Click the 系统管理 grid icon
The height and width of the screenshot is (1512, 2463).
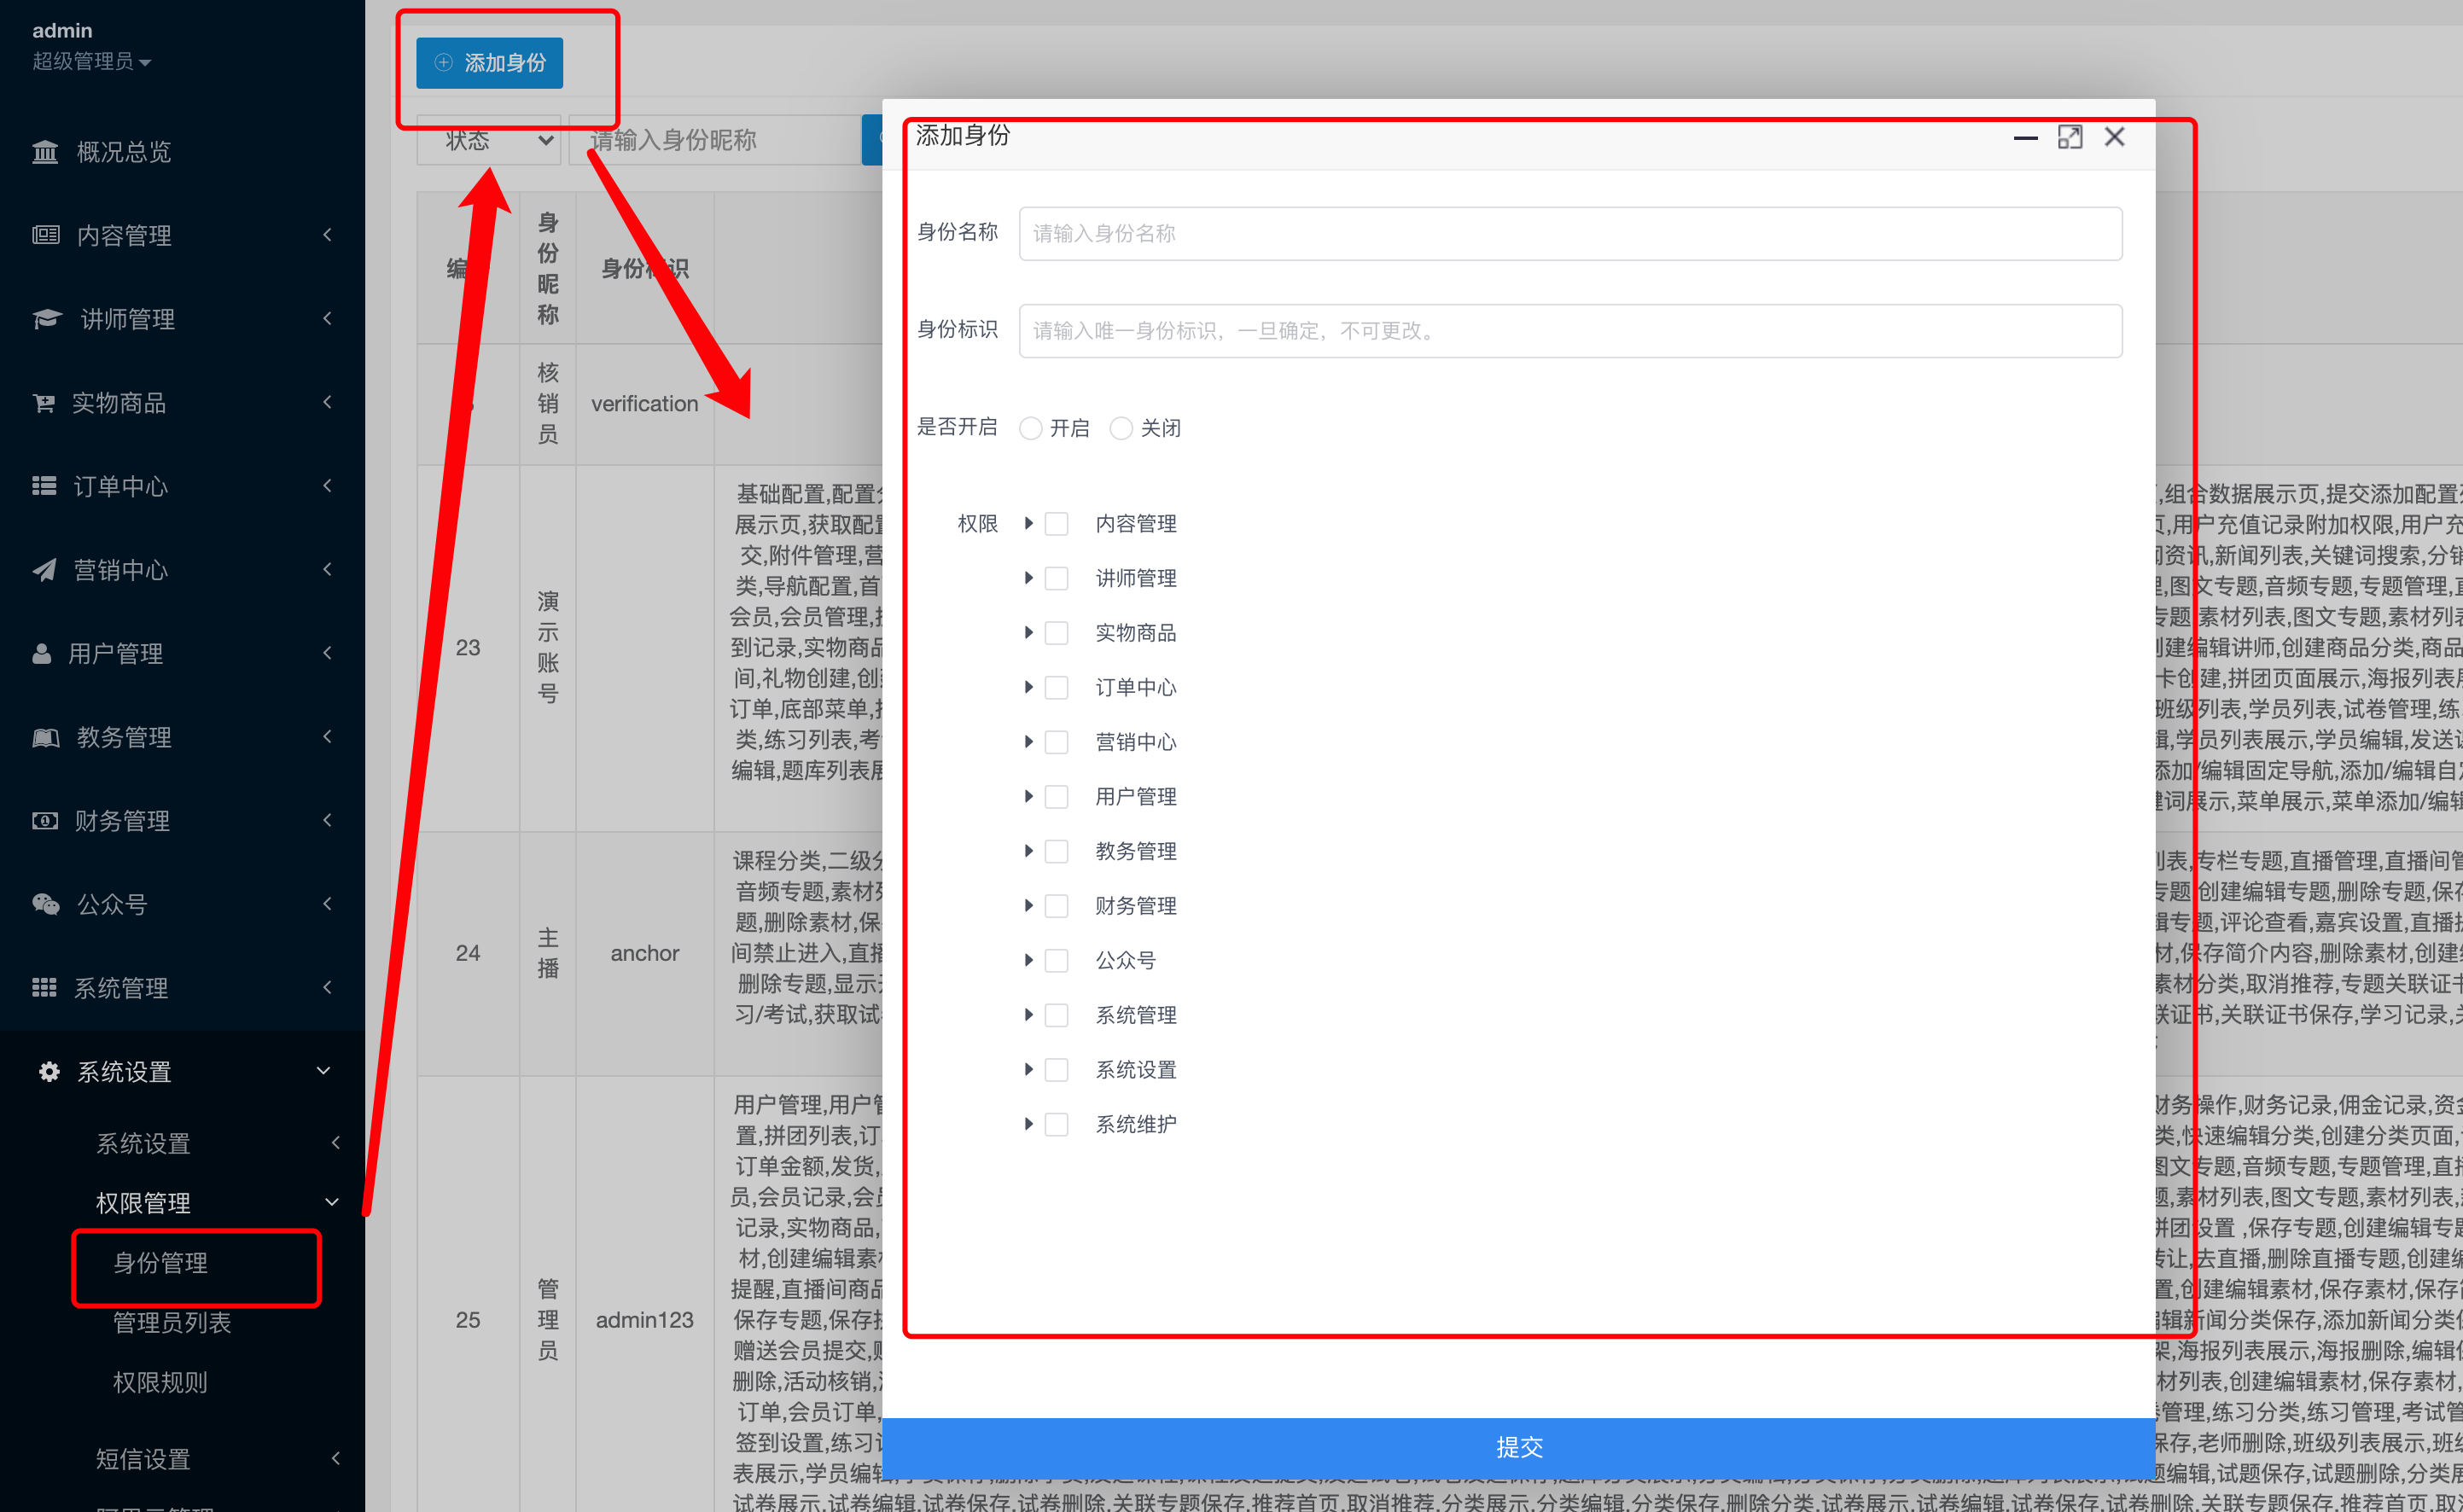(x=44, y=988)
